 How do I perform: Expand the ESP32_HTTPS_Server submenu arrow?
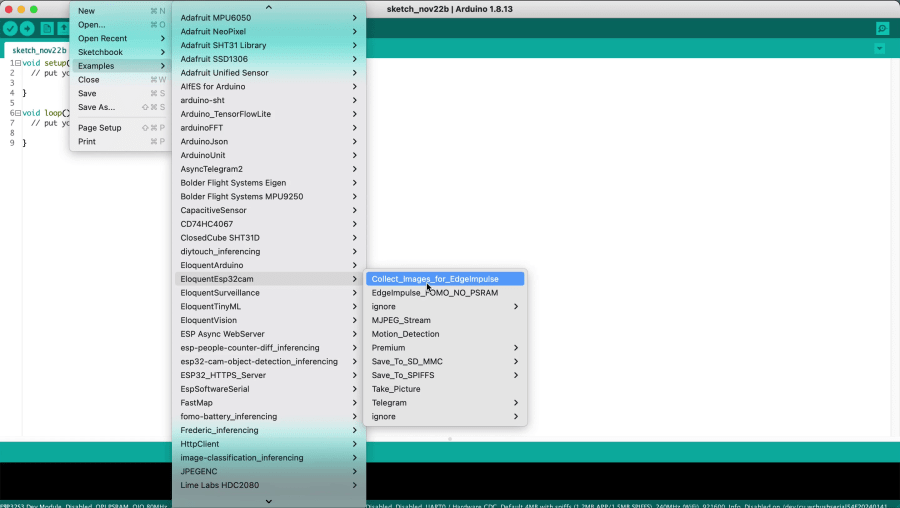click(355, 376)
